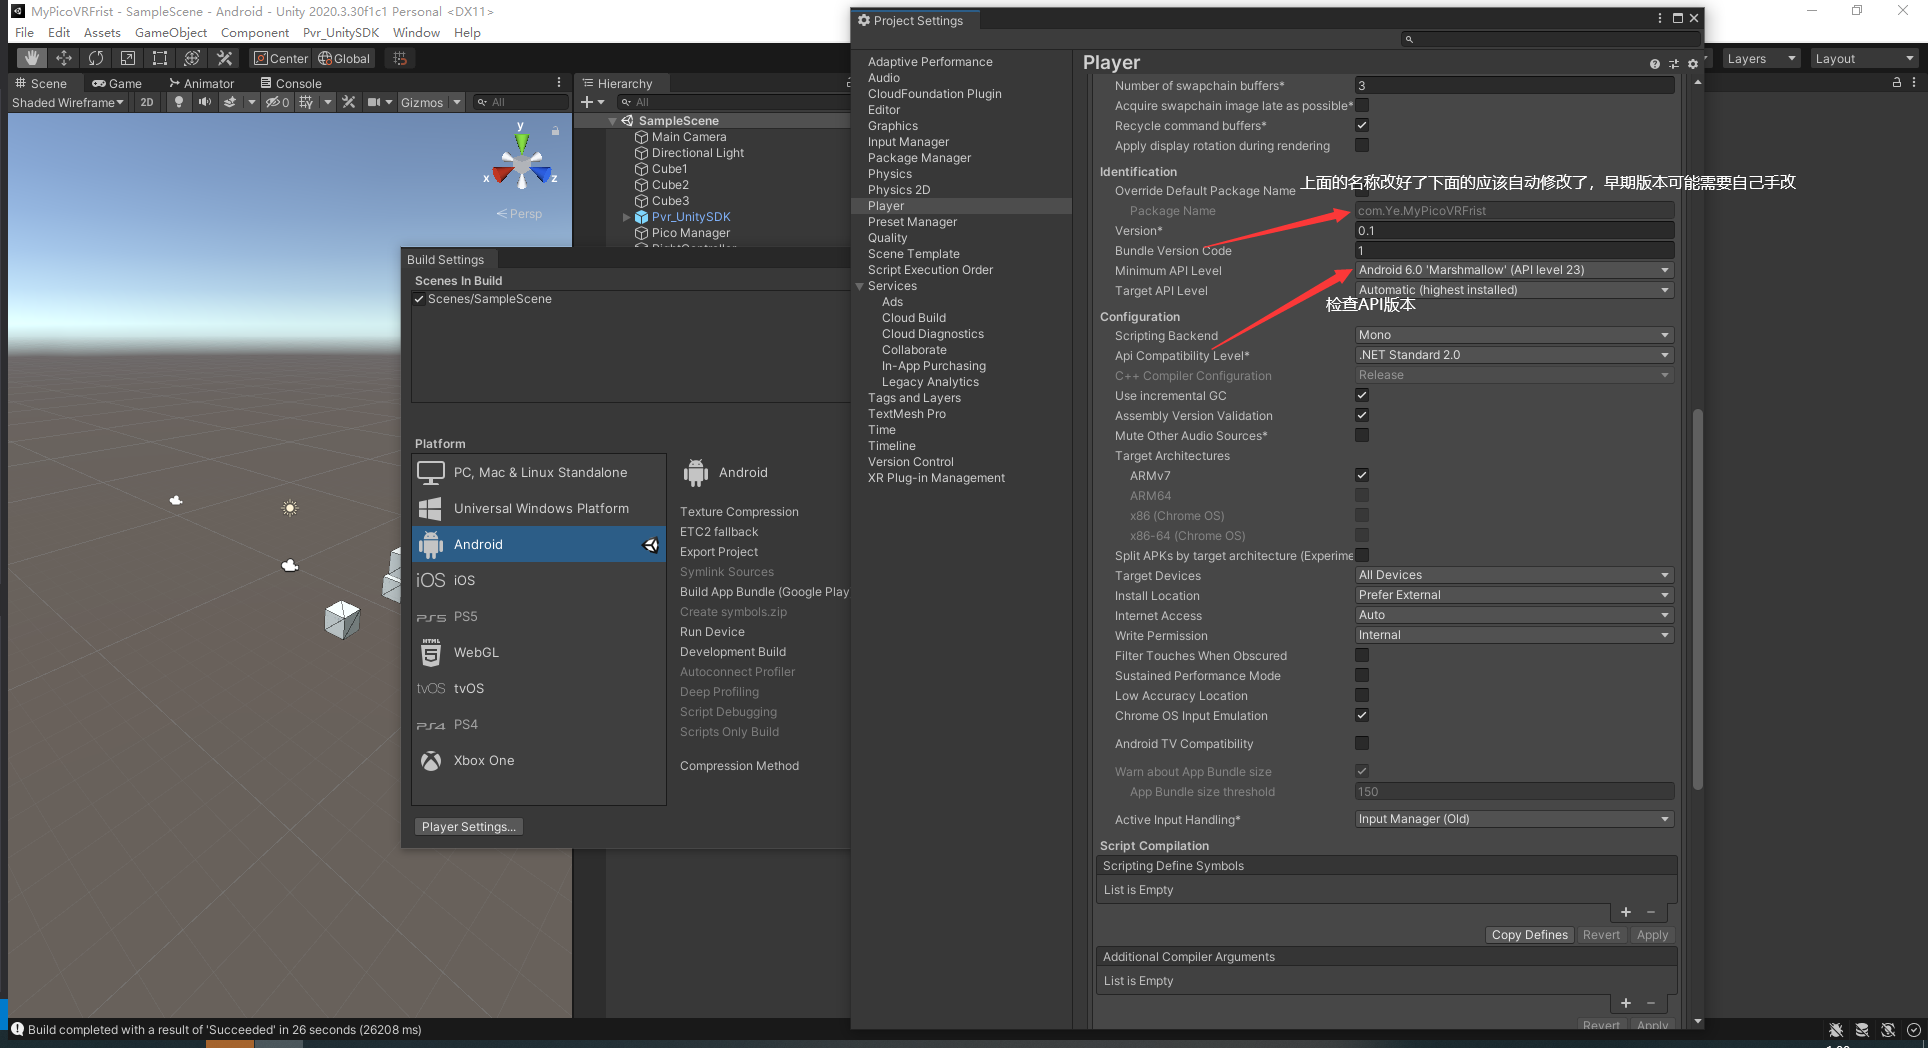This screenshot has height=1048, width=1928.
Task: Switch to the Animator tab
Action: 202,83
